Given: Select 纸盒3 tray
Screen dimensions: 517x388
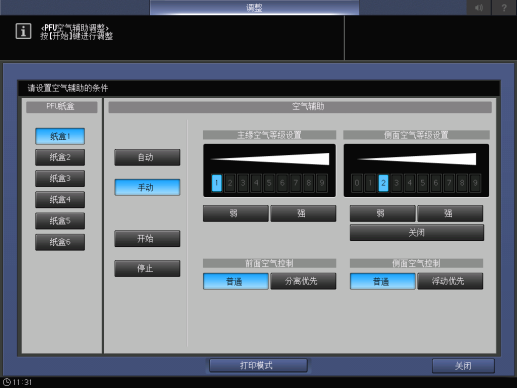Looking at the screenshot, I should [60, 178].
